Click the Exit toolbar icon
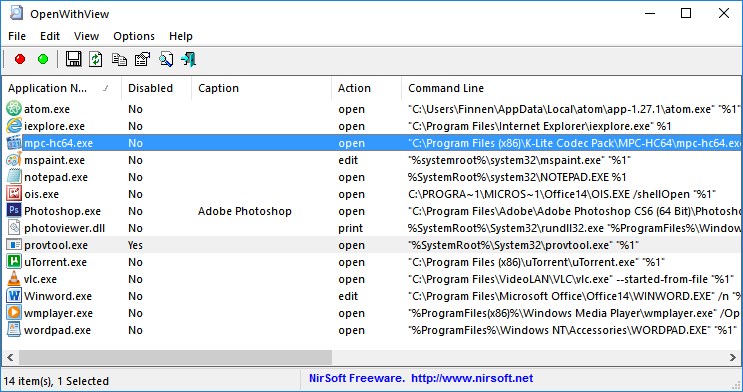 pos(189,59)
